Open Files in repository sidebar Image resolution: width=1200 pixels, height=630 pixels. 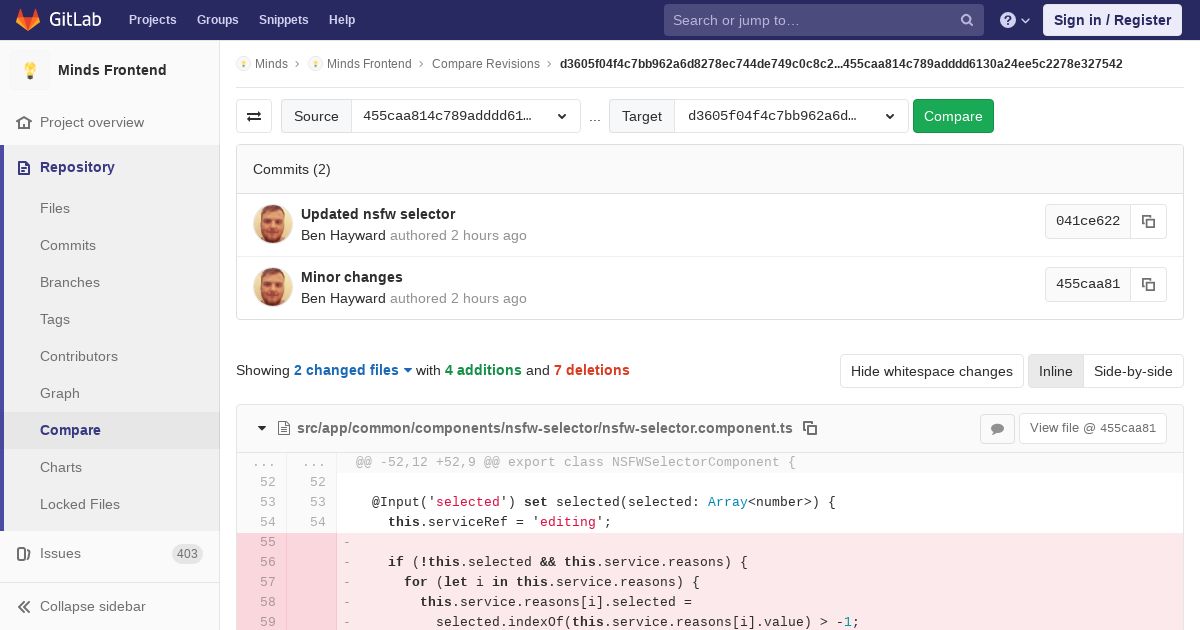tap(55, 208)
